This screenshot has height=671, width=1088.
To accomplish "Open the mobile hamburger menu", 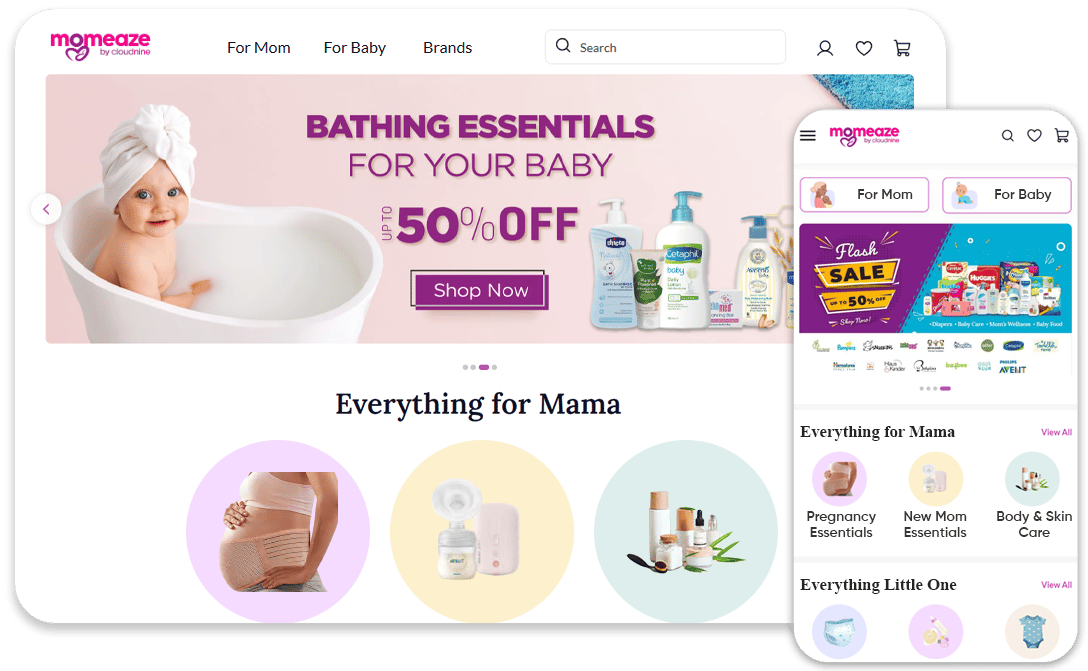I will [x=808, y=135].
